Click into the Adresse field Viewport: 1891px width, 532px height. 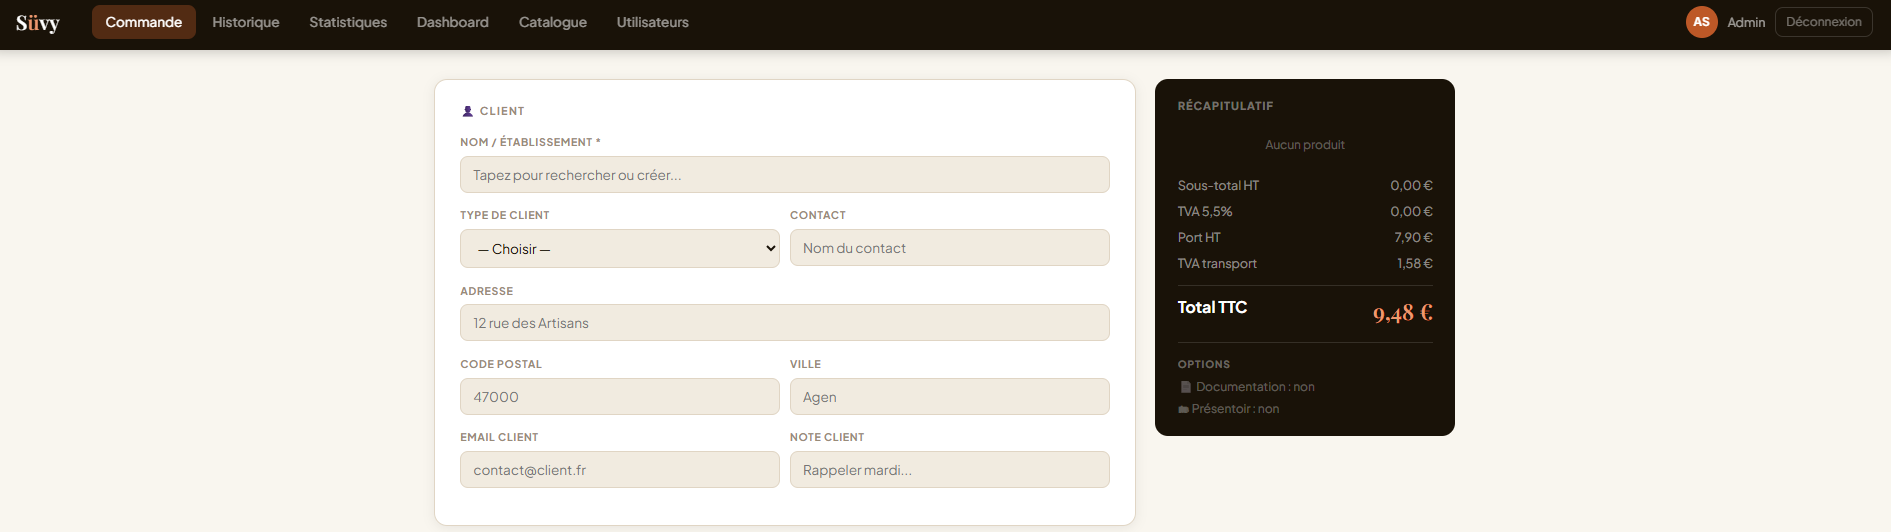click(x=785, y=323)
